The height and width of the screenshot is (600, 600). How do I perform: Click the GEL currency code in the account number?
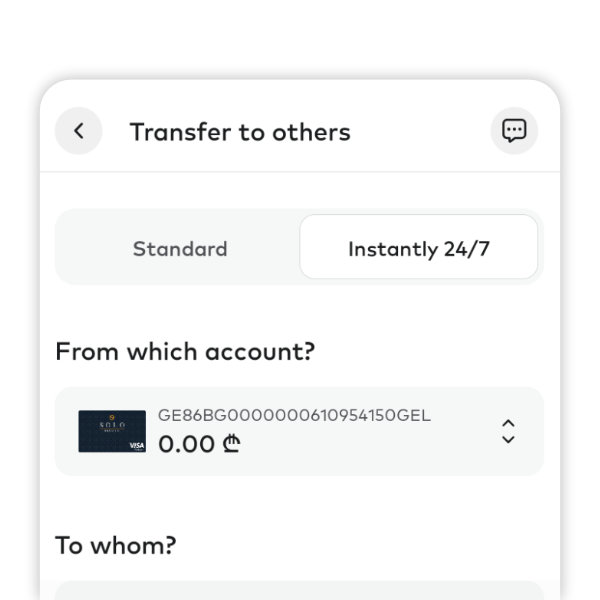point(415,415)
